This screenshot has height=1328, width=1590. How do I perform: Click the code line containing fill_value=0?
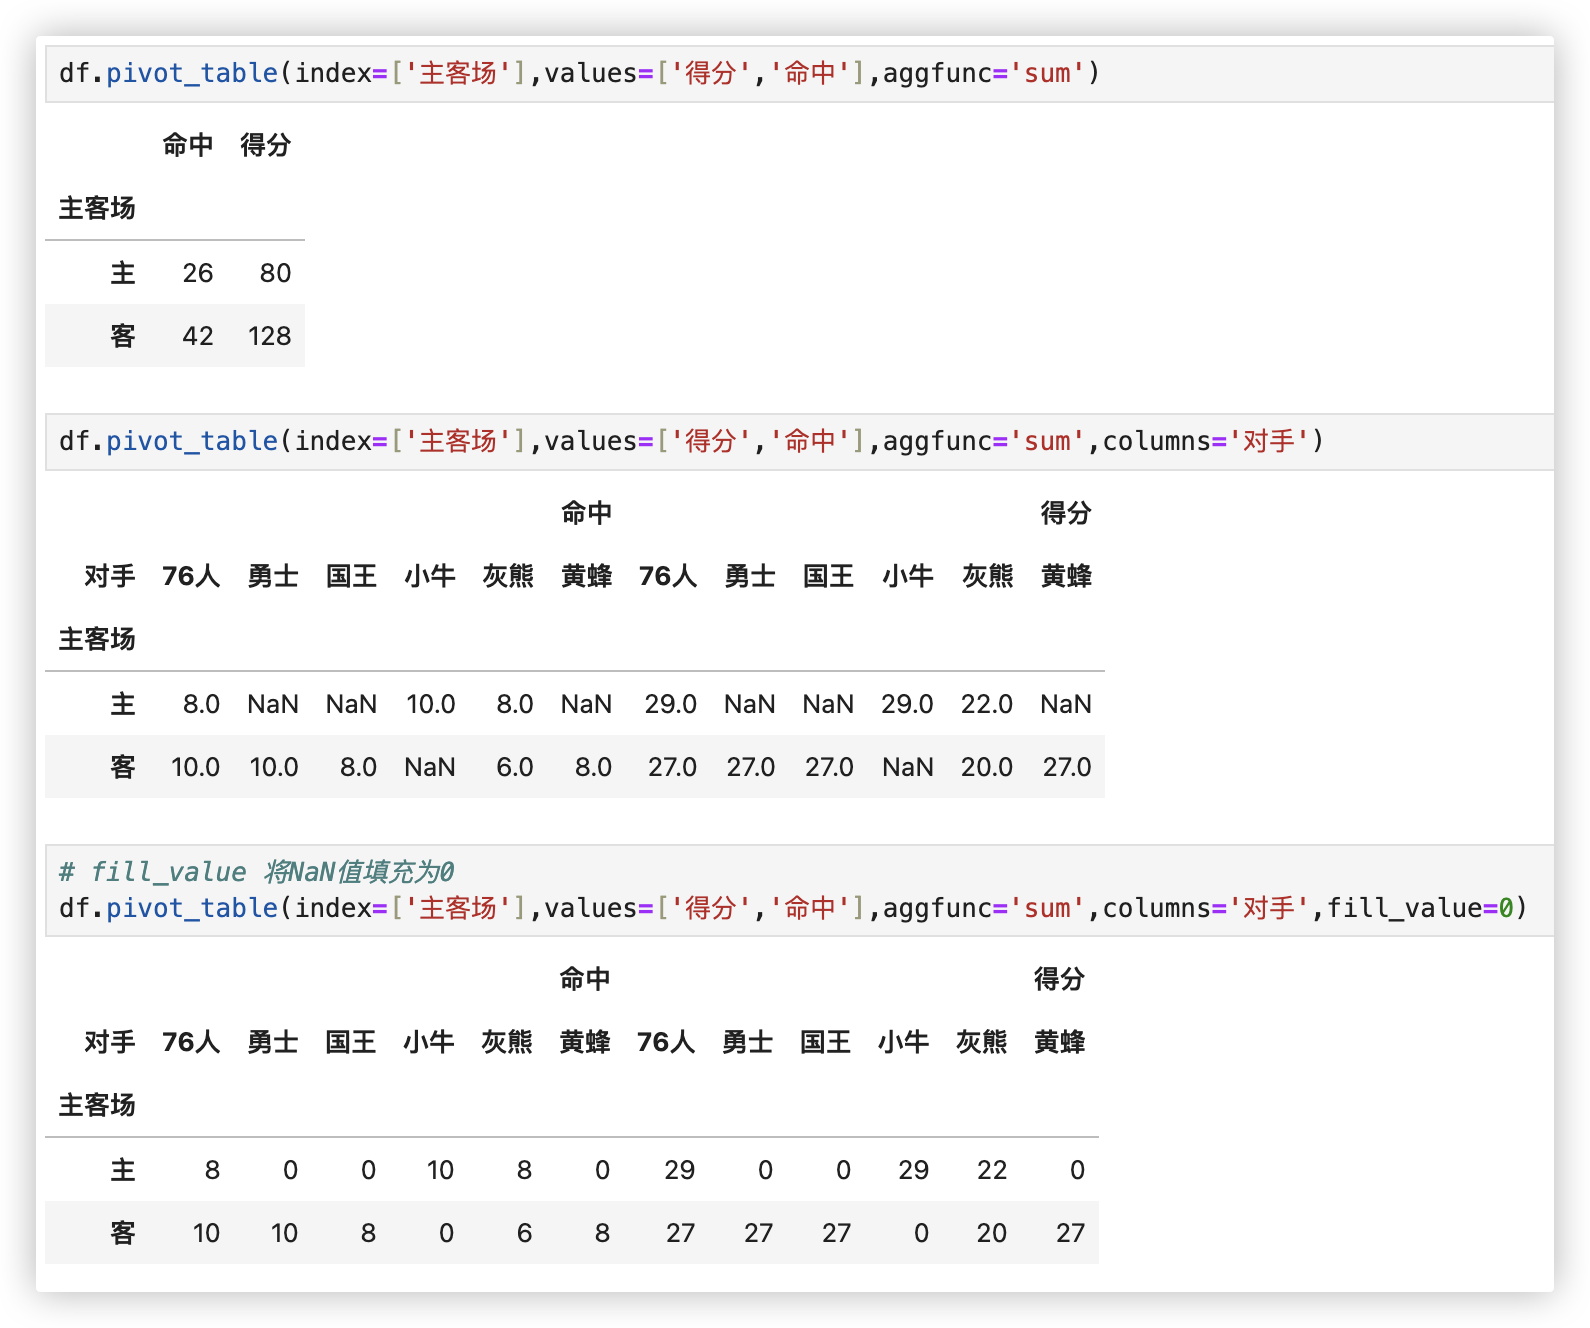pos(792,908)
